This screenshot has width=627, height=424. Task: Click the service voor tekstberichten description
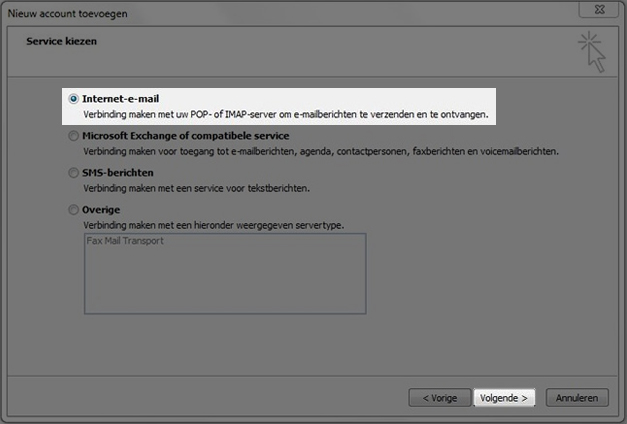pos(196,188)
